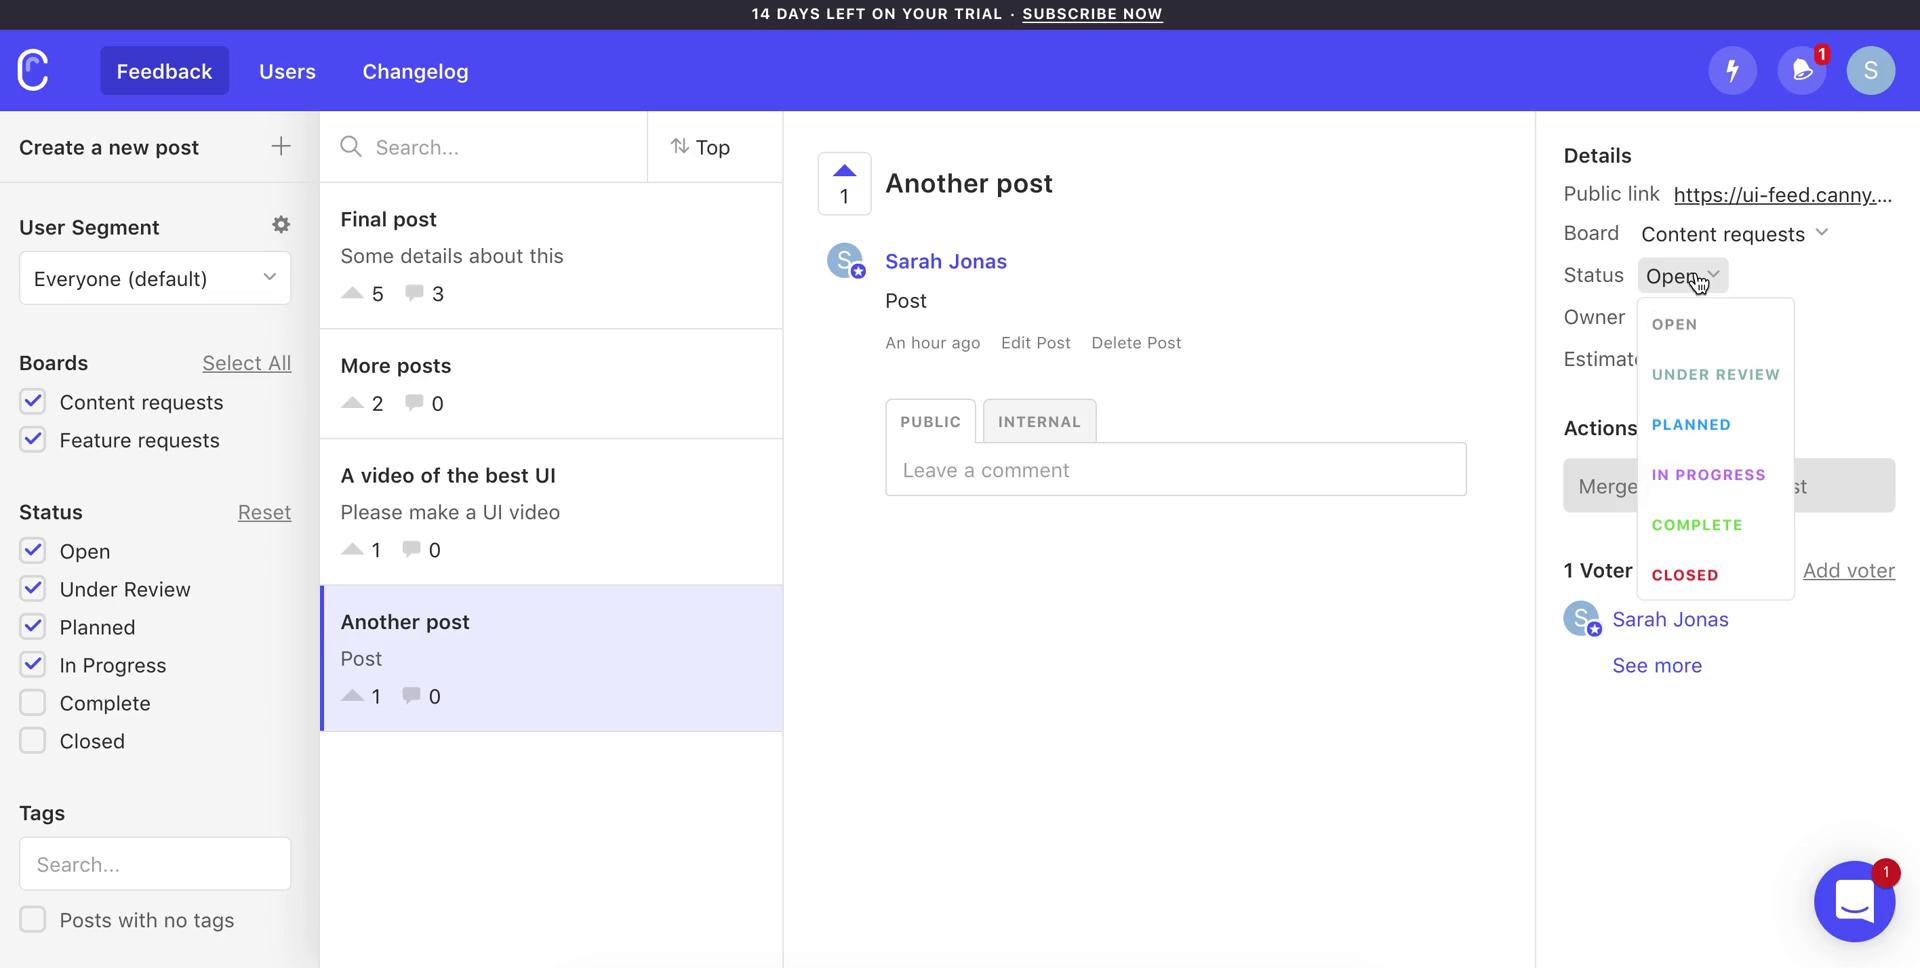Image resolution: width=1920 pixels, height=968 pixels.
Task: Click the Canny logo icon
Action: [33, 70]
